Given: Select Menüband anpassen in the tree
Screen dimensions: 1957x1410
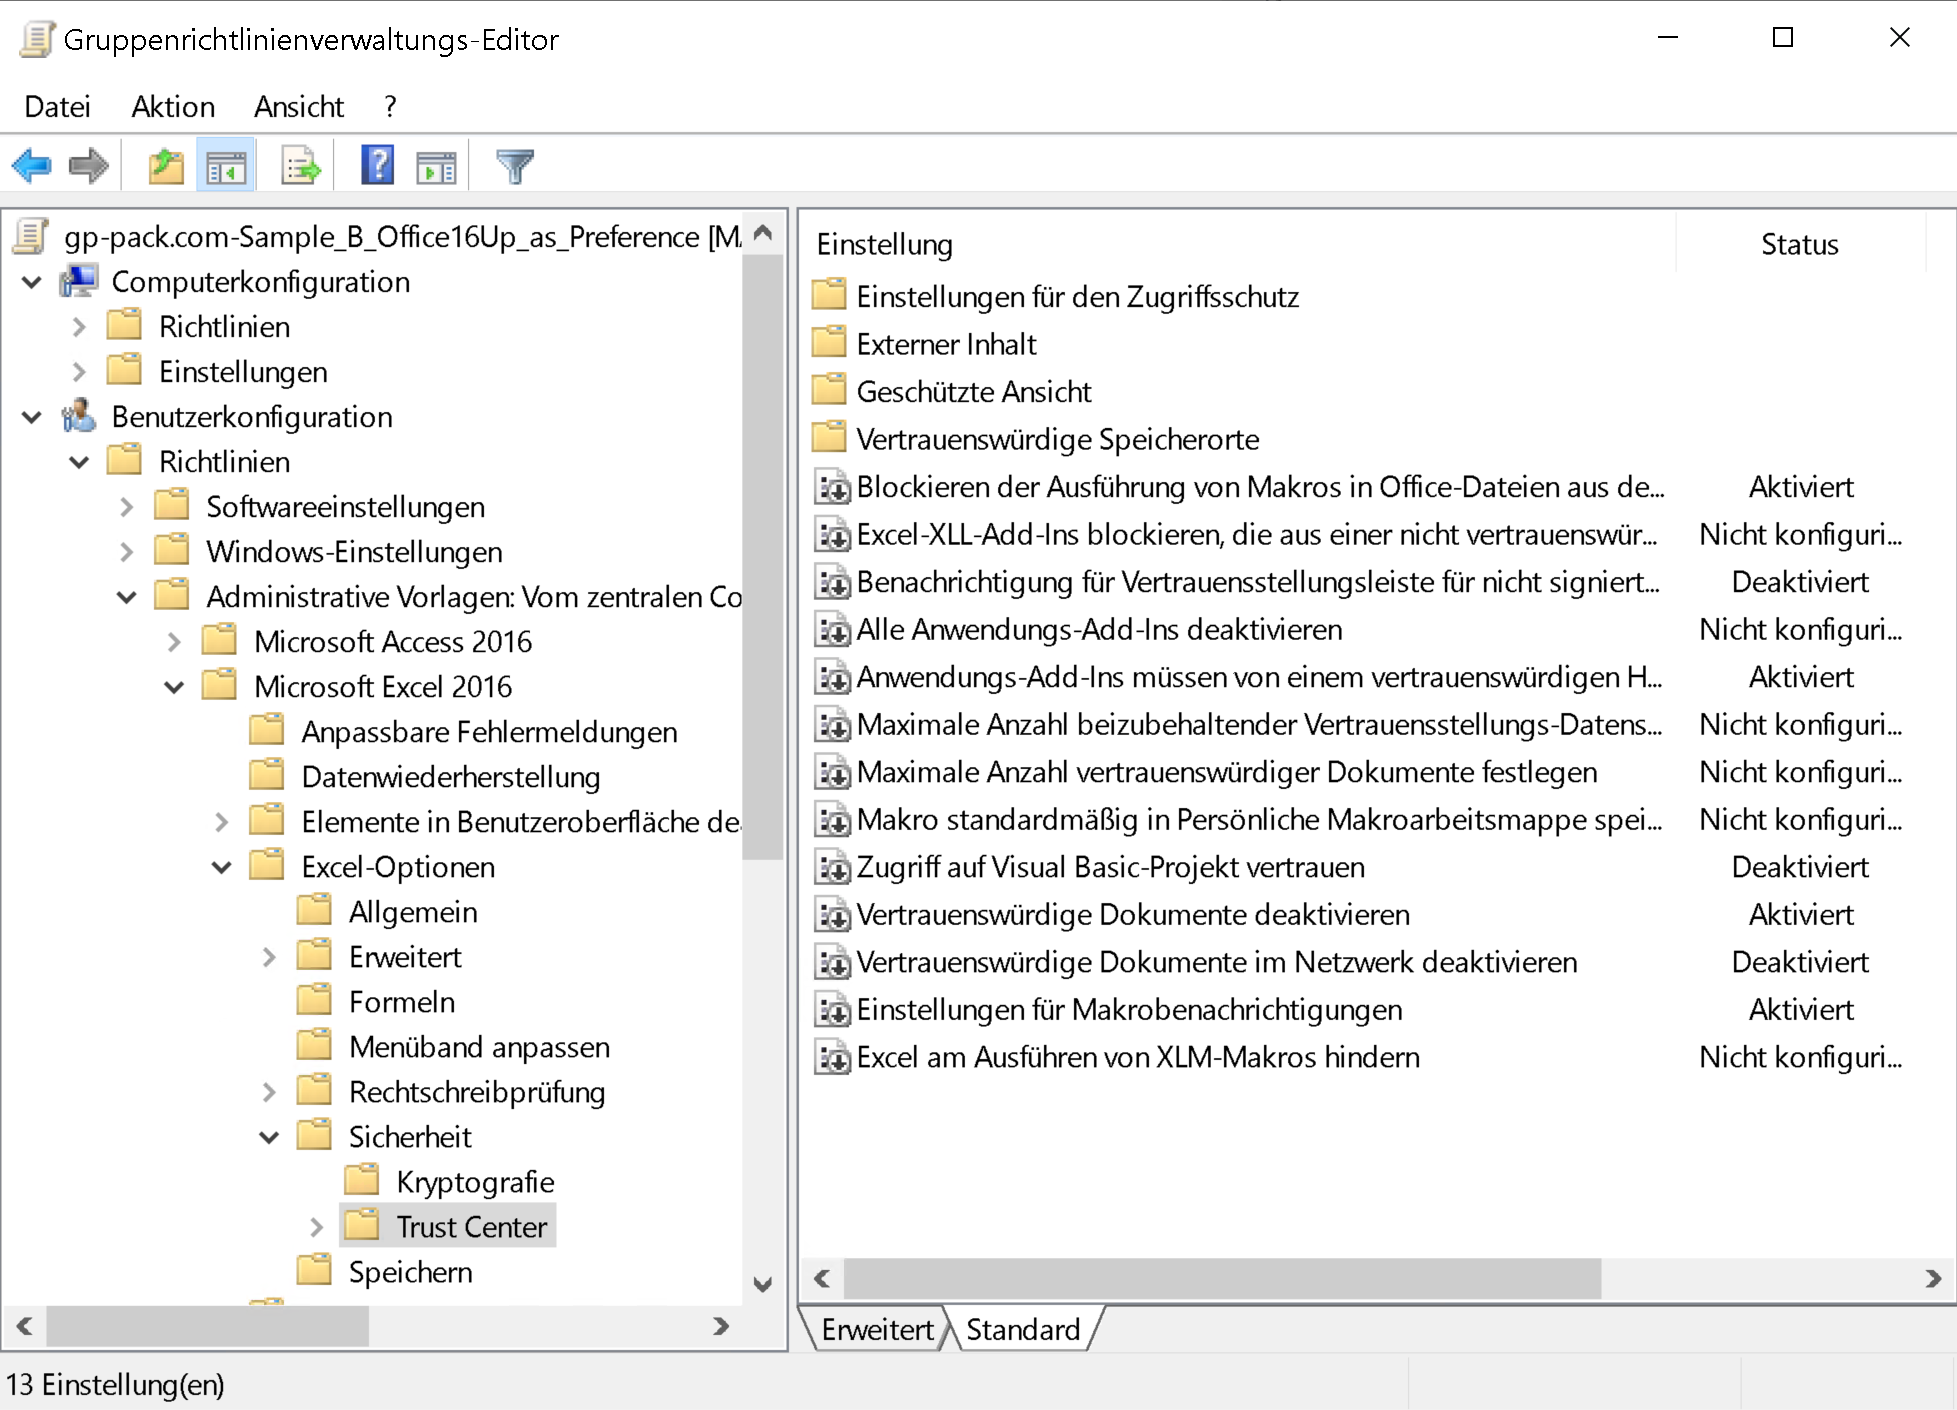Looking at the screenshot, I should (479, 1047).
